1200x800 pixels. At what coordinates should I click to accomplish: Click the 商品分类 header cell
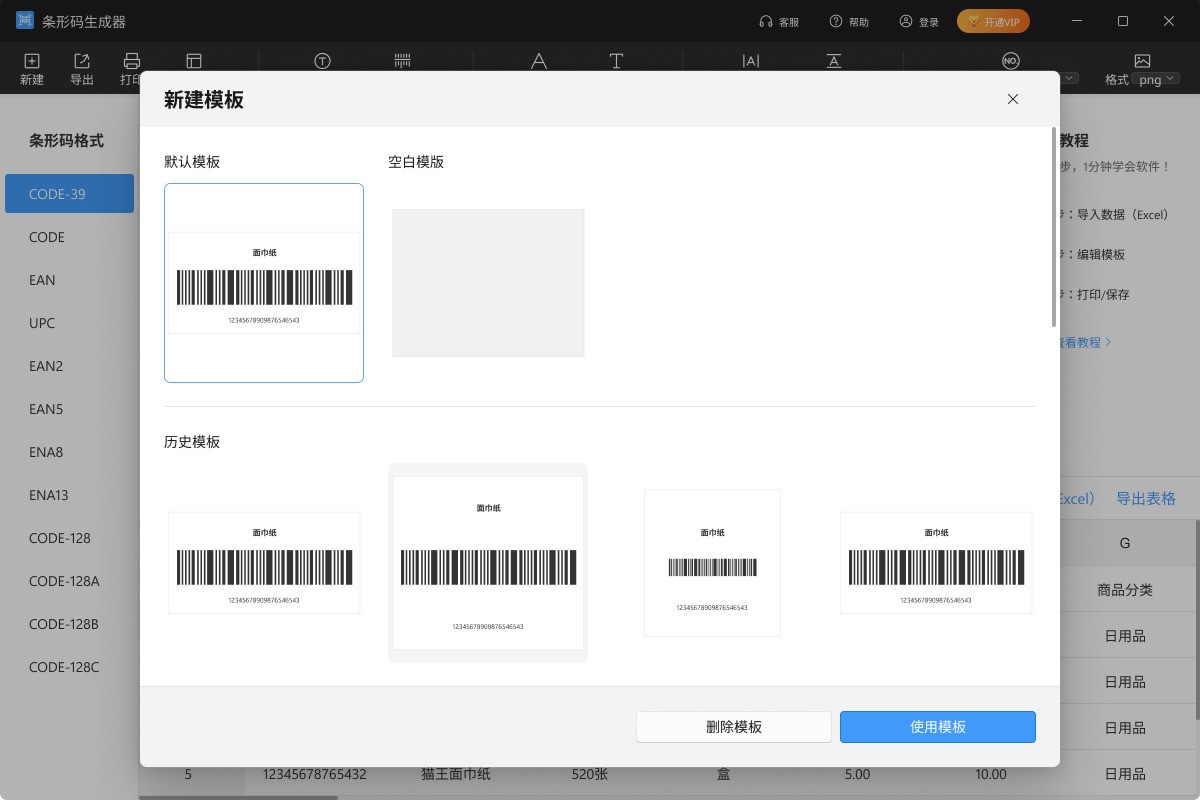[x=1125, y=590]
